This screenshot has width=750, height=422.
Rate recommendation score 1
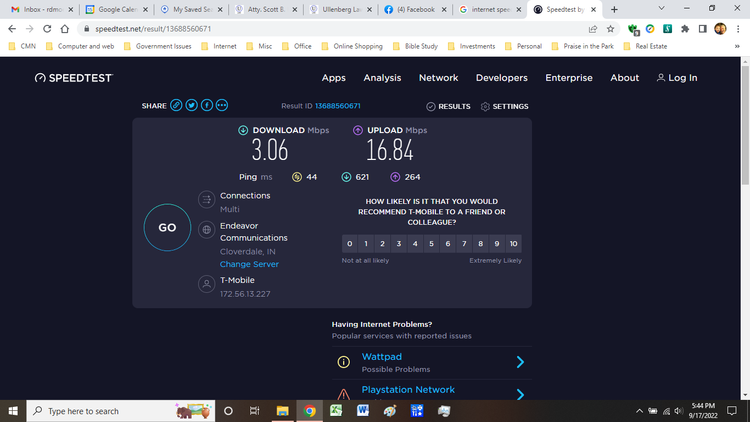pyautogui.click(x=366, y=244)
